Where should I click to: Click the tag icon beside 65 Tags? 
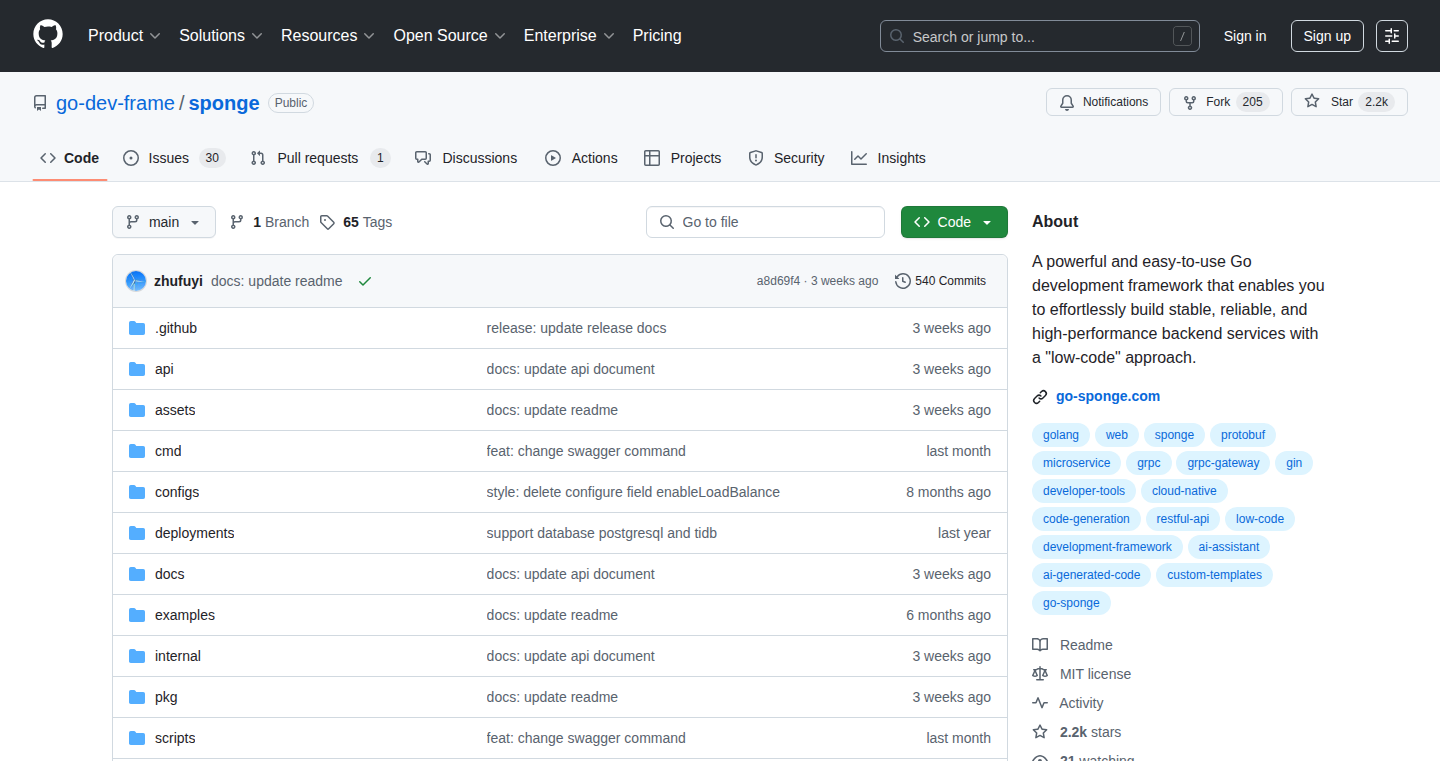tap(327, 222)
